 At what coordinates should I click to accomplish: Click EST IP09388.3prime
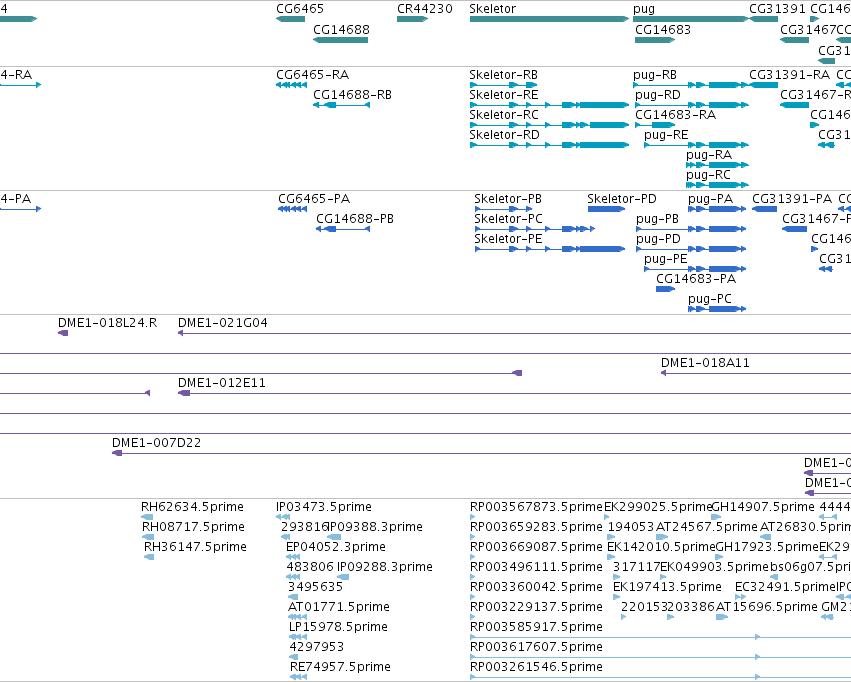click(x=334, y=537)
